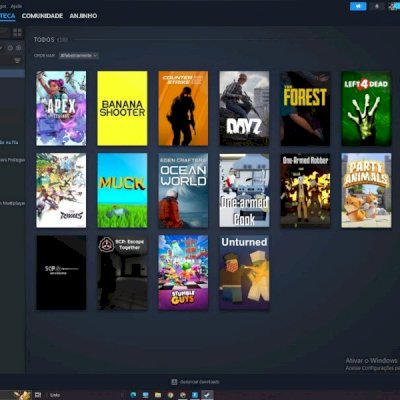
Task: Click the TODOS collection heading
Action: click(x=44, y=40)
